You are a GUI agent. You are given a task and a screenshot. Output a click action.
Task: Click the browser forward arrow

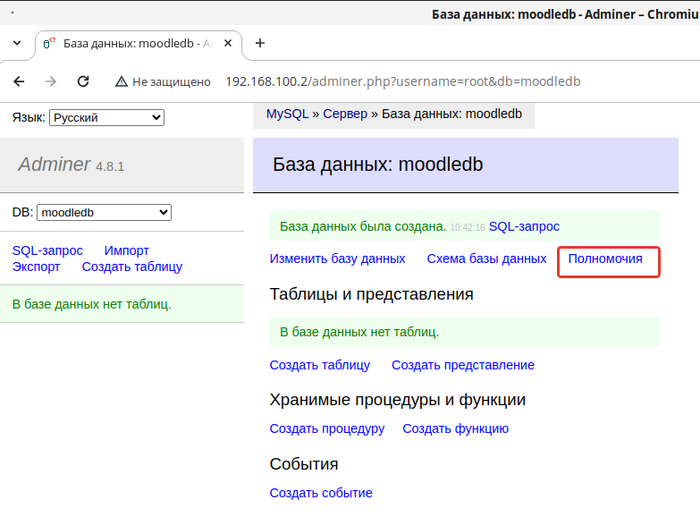pos(51,81)
